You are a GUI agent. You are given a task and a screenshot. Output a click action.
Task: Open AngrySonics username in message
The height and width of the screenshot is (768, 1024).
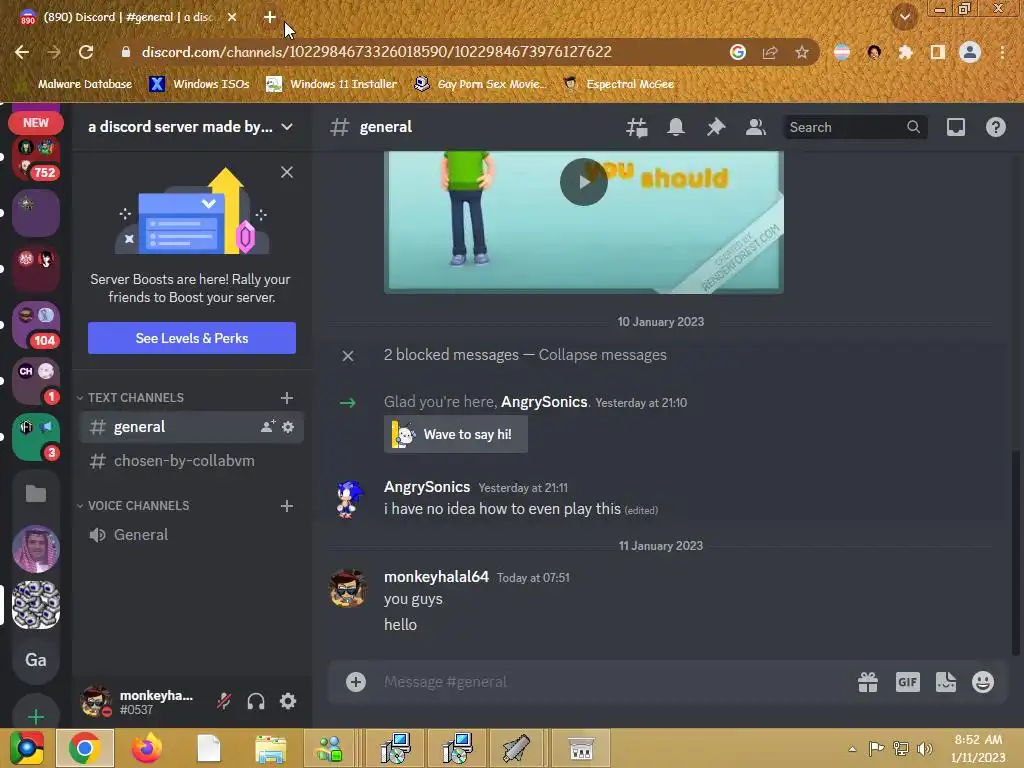(426, 487)
